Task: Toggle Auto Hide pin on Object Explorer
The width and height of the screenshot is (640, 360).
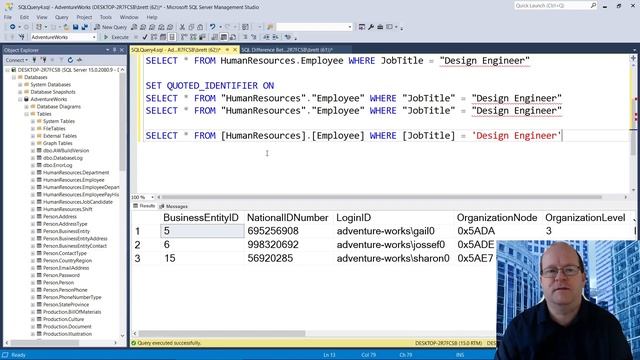Action: click(114, 50)
